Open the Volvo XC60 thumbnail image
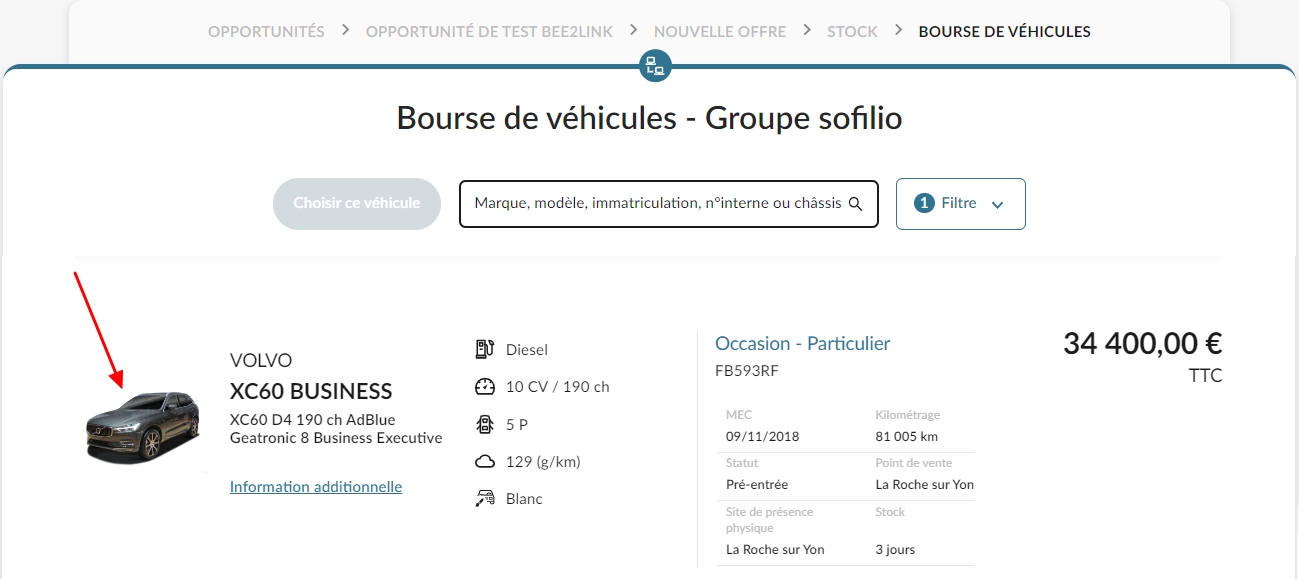 (x=143, y=428)
